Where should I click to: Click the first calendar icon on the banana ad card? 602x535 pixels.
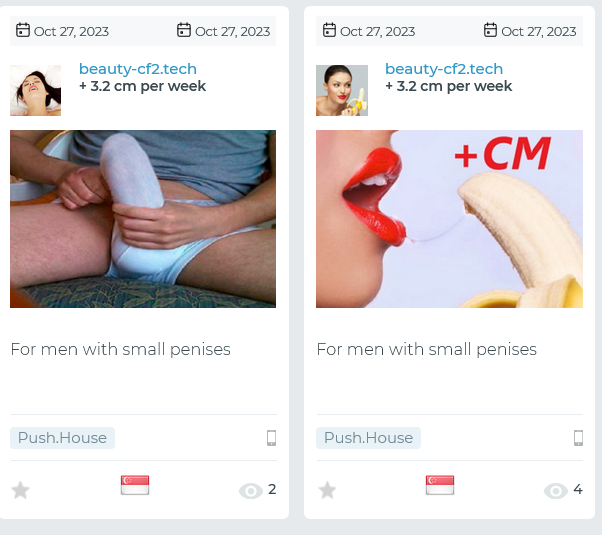click(x=329, y=30)
